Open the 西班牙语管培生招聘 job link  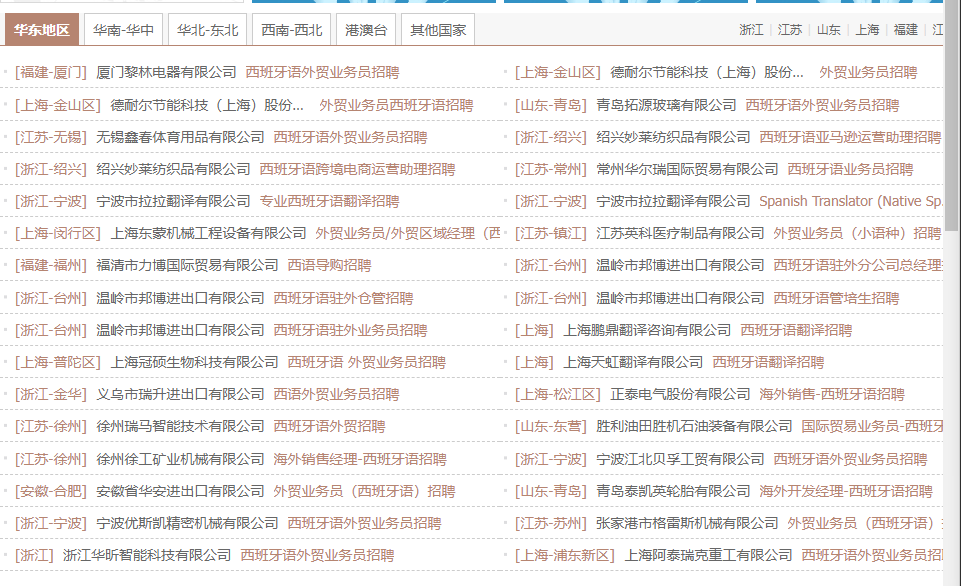[836, 298]
